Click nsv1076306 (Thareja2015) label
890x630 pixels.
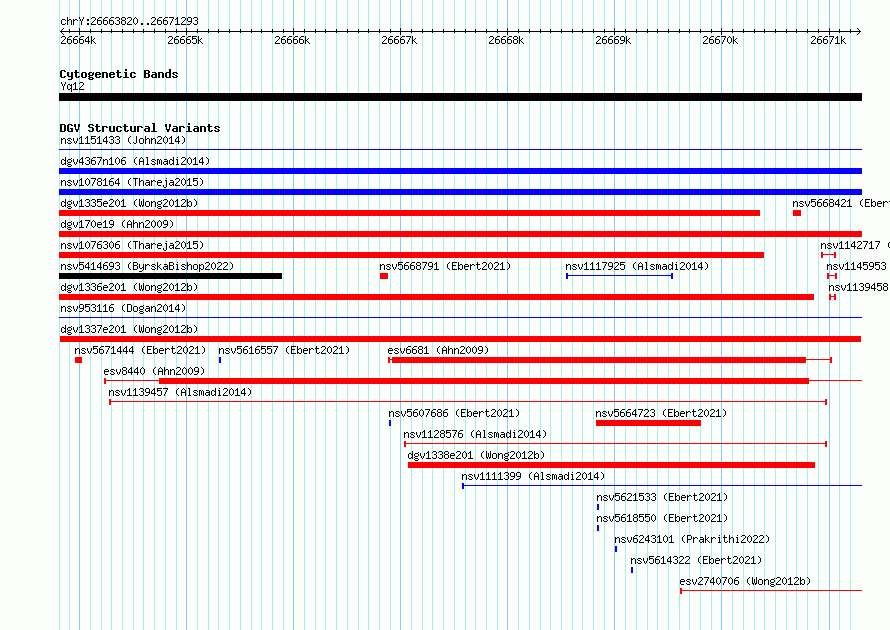coord(132,245)
